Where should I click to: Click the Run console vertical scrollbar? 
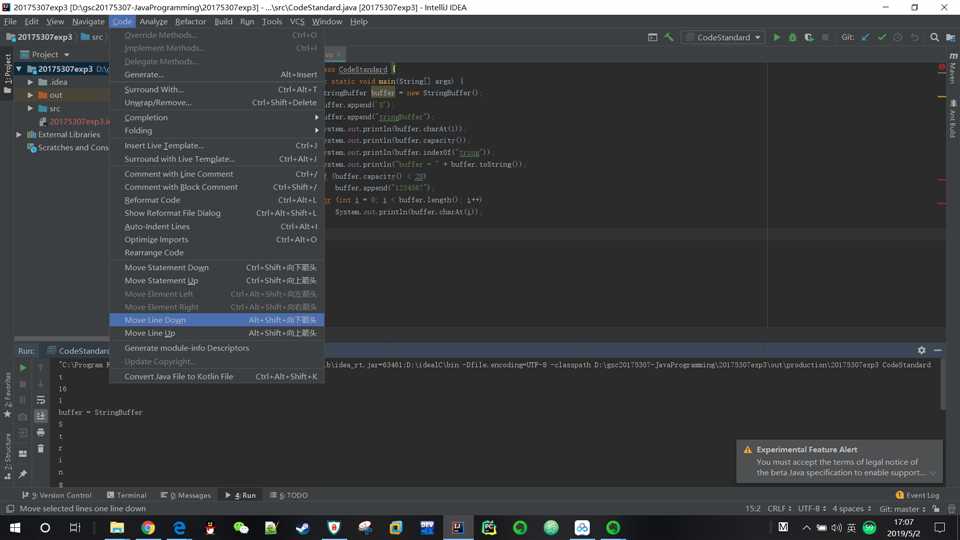(942, 384)
